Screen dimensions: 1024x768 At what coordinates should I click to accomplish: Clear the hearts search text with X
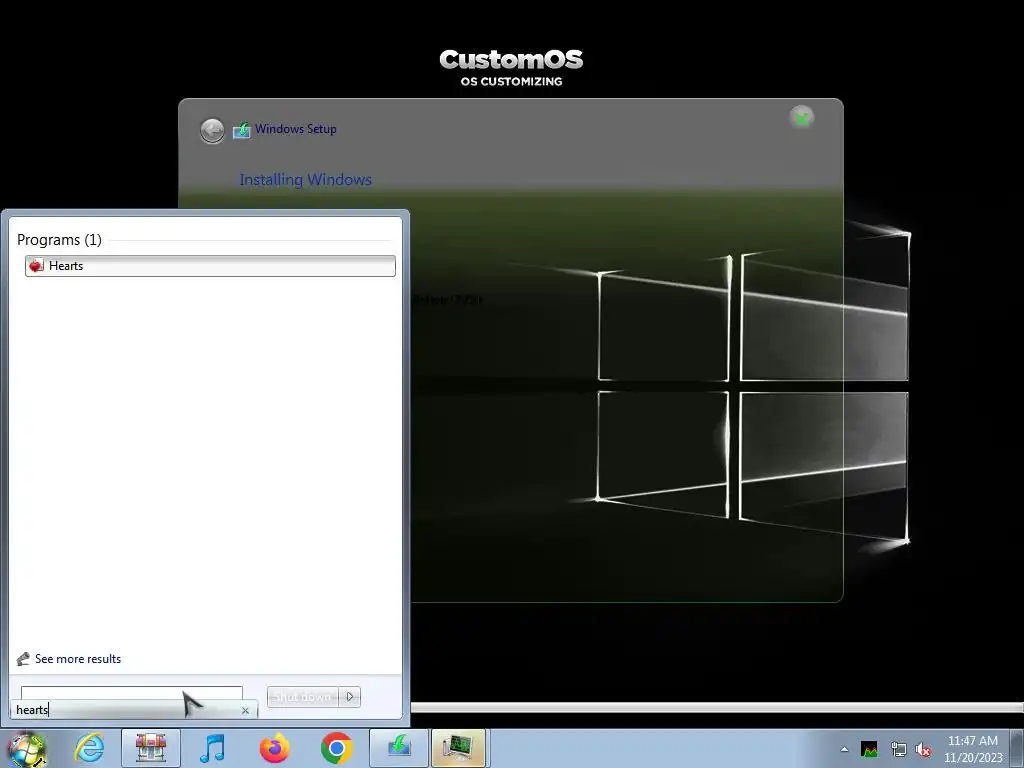245,711
